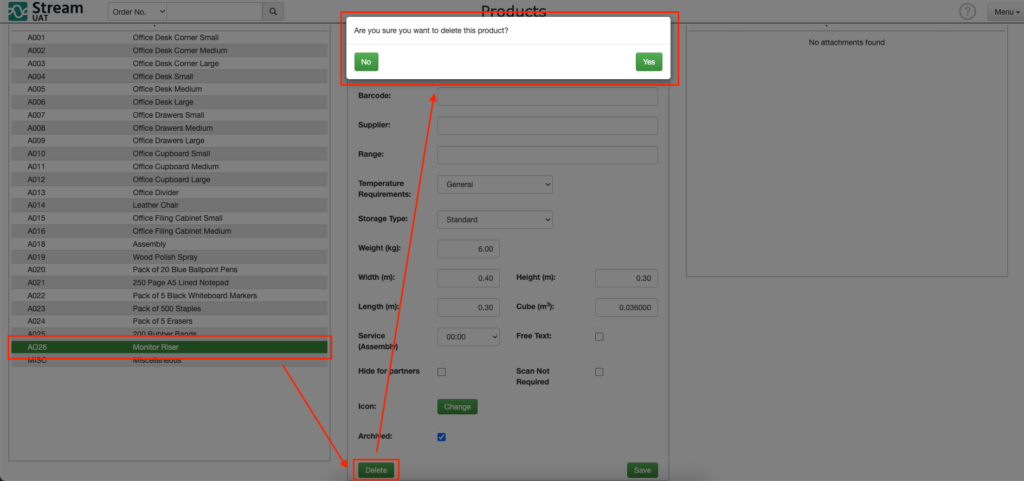Select the Leather Chair product row
The image size is (1024, 481).
coord(169,205)
